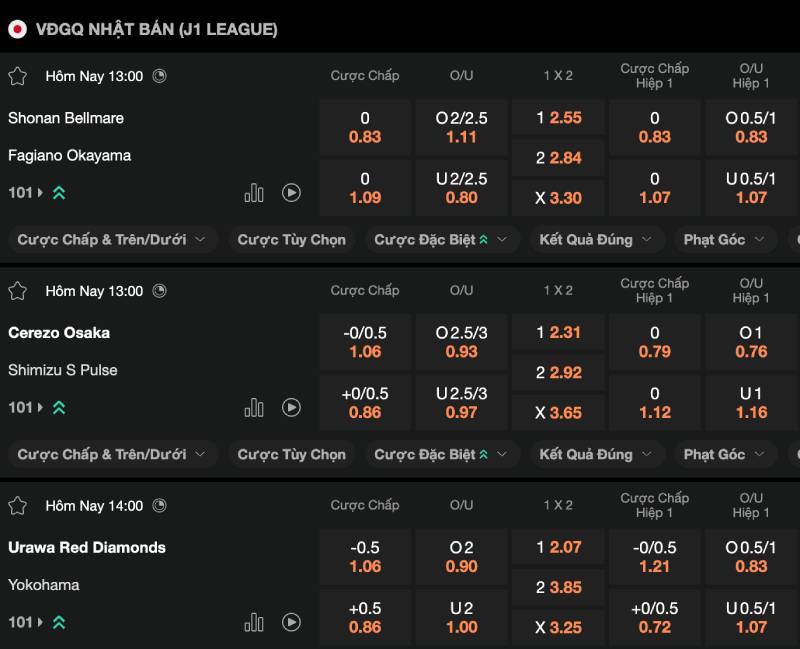
Task: Play live stream for Shonan Bellmare match
Action: point(291,193)
